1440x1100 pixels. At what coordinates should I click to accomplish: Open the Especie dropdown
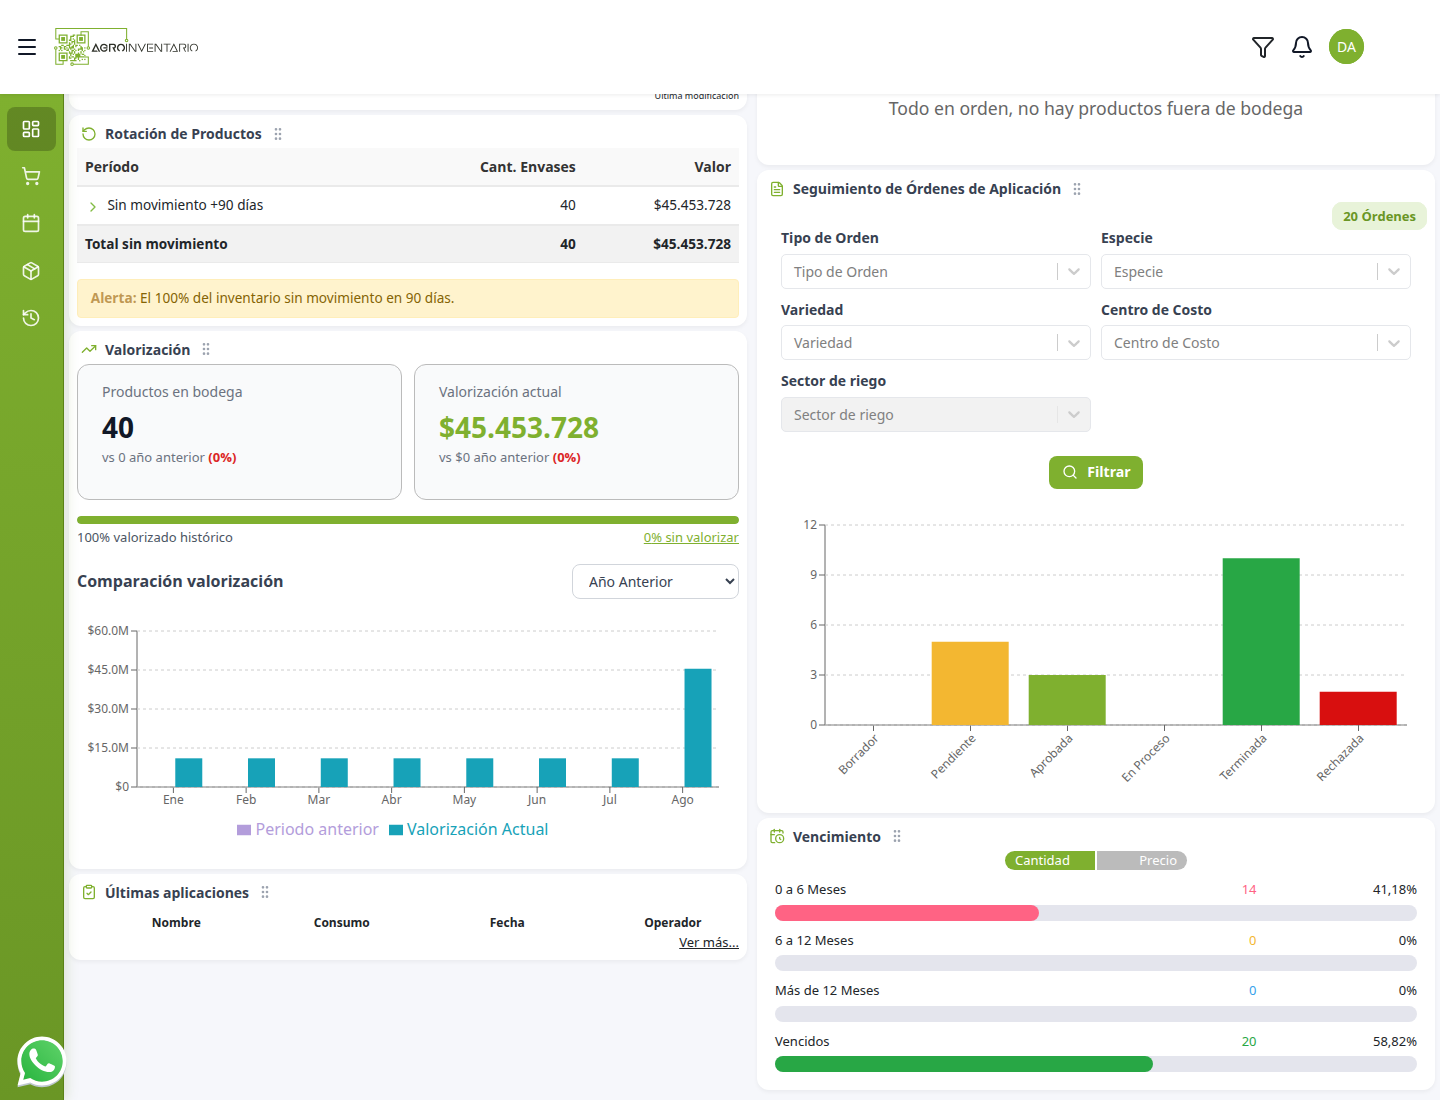(x=1255, y=272)
